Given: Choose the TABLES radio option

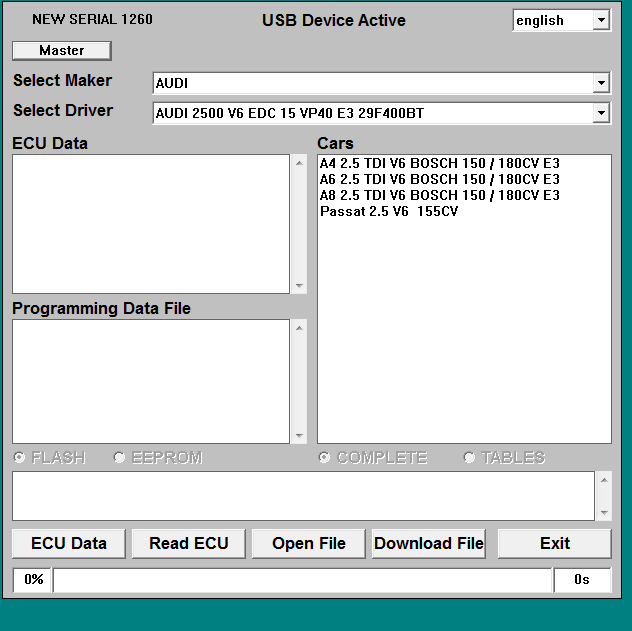Looking at the screenshot, I should (x=470, y=458).
